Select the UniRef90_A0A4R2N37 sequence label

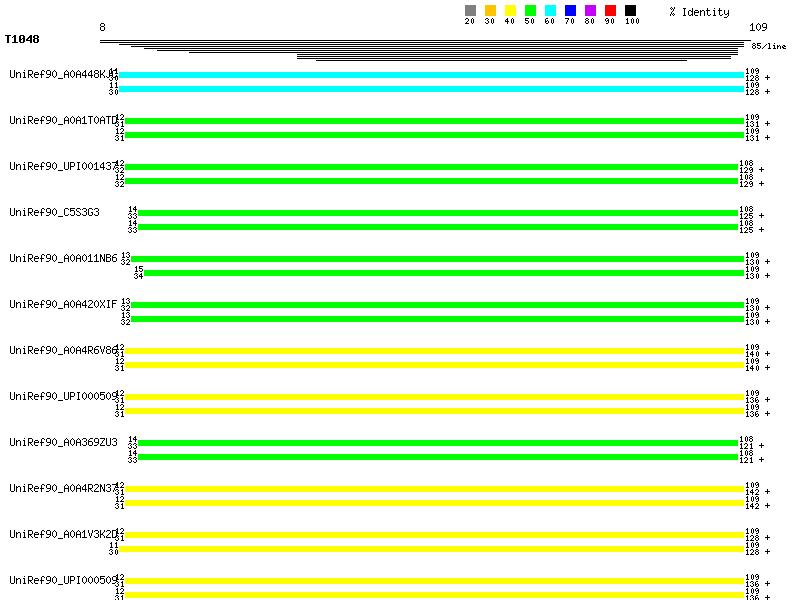pyautogui.click(x=63, y=488)
